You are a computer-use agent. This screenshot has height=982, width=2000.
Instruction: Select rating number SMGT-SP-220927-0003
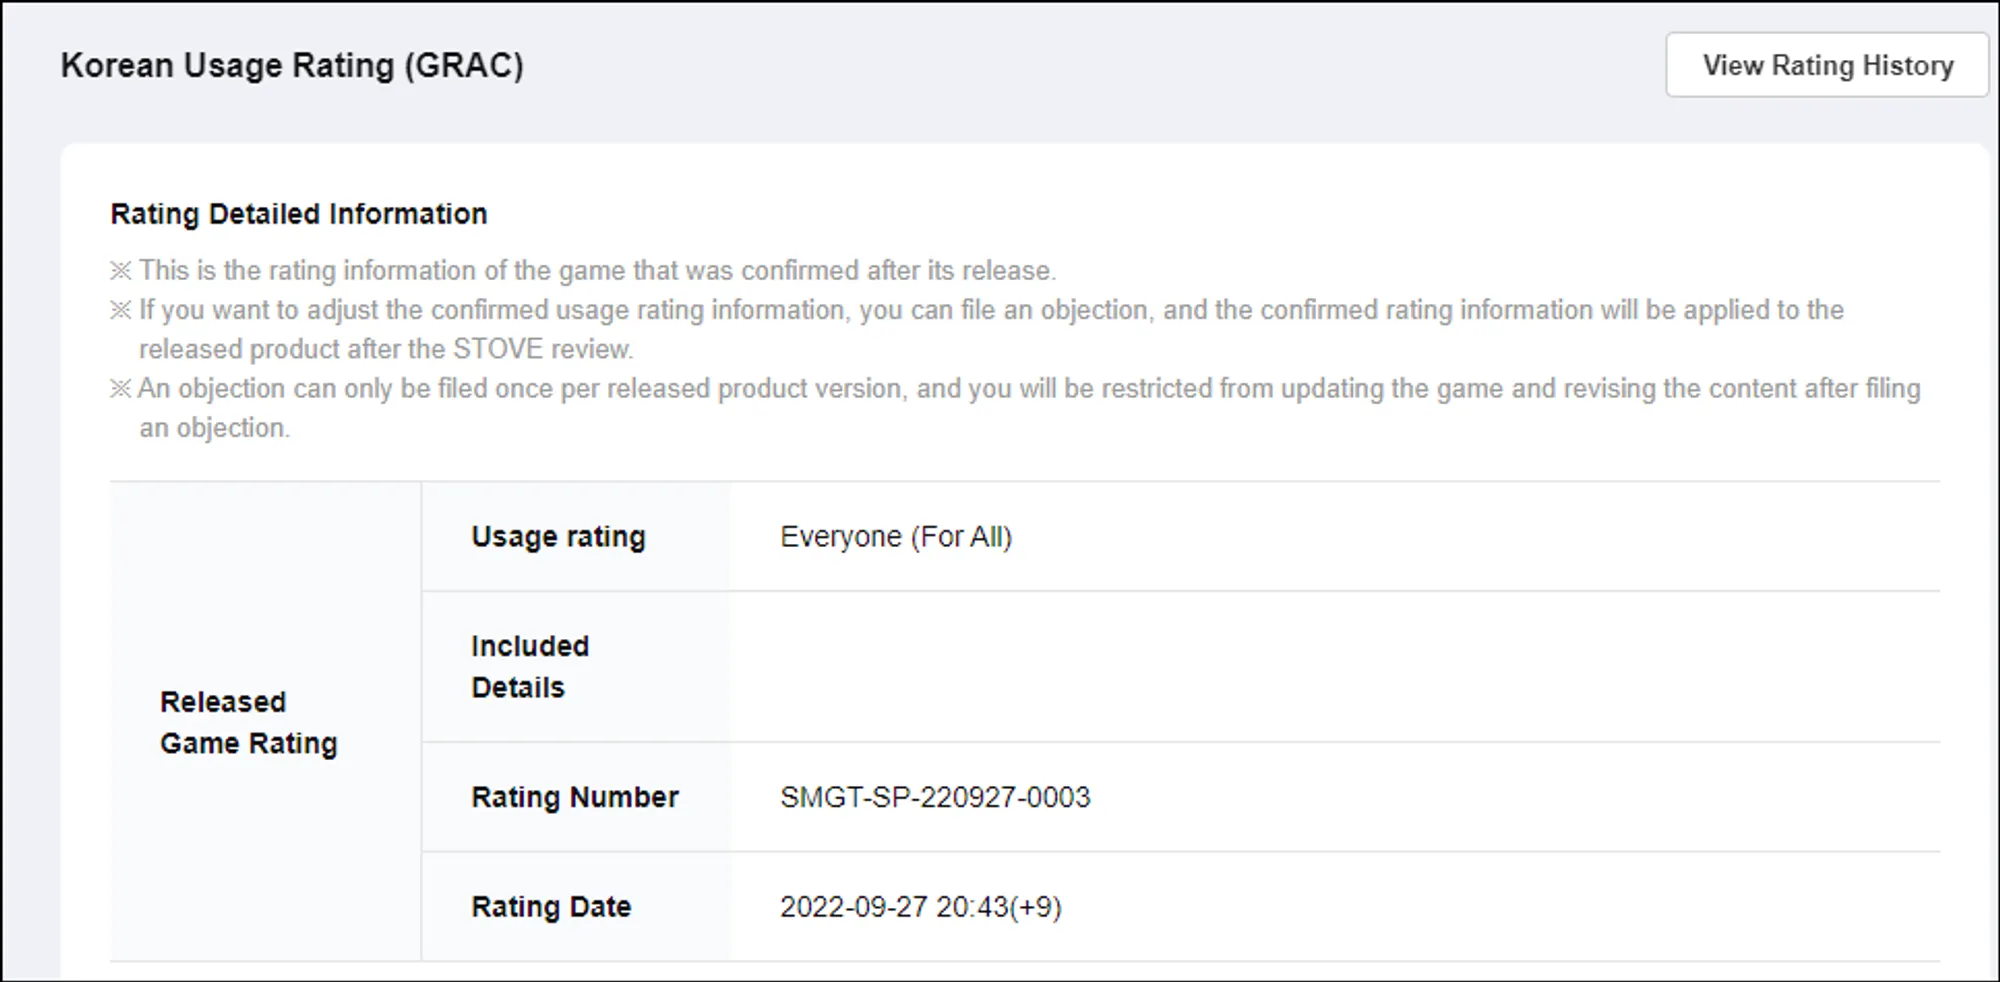(935, 797)
